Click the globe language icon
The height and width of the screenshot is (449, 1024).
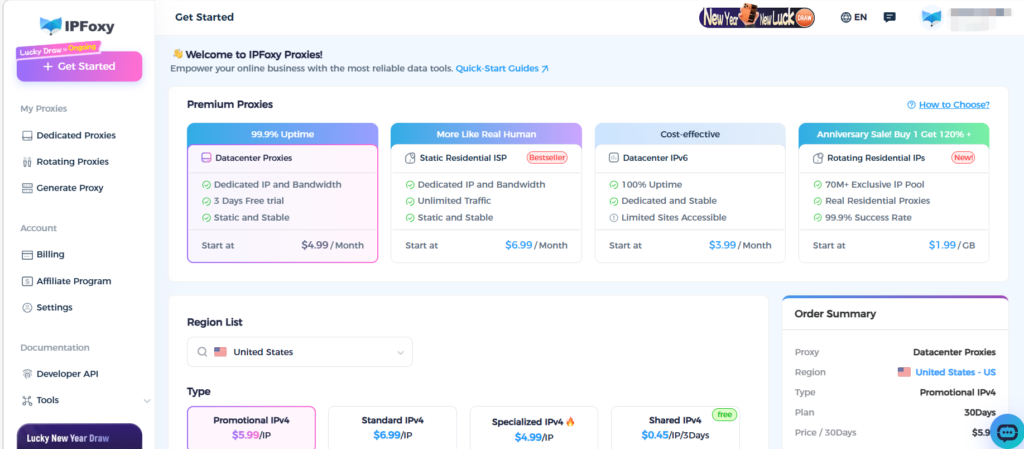[x=846, y=17]
